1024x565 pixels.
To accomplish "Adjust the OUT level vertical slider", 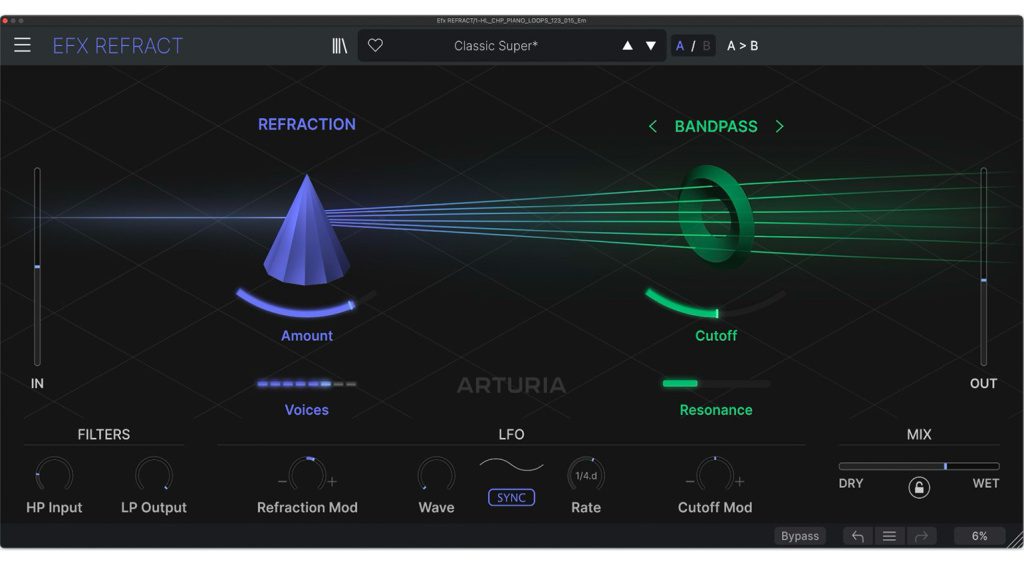I will 984,266.
